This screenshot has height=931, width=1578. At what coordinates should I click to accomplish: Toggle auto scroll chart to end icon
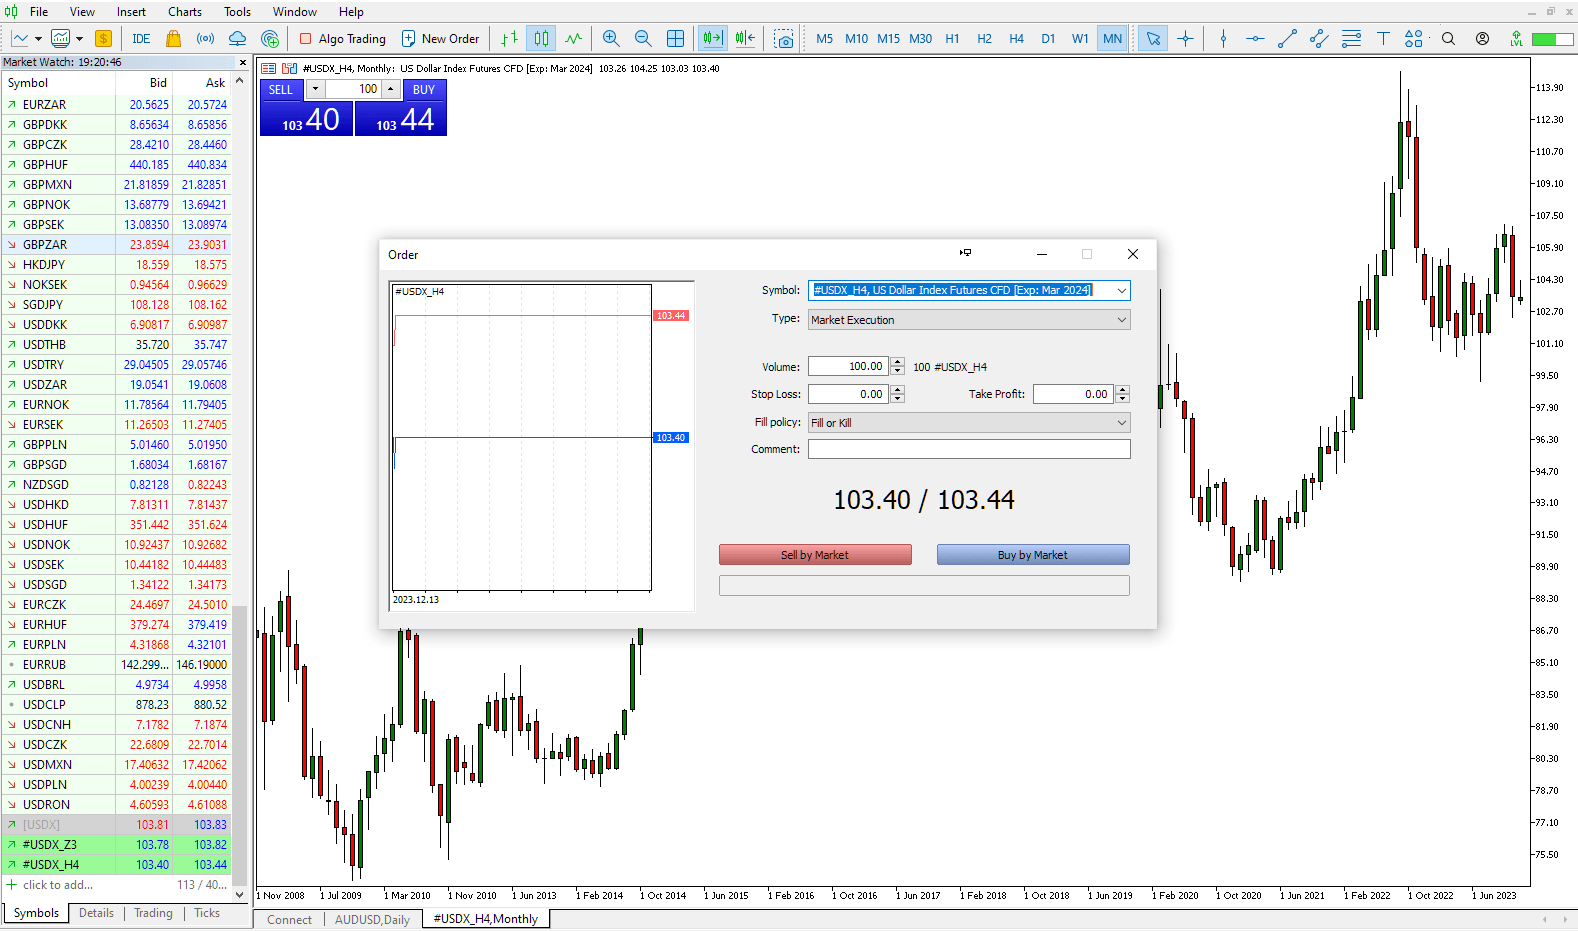pyautogui.click(x=712, y=39)
